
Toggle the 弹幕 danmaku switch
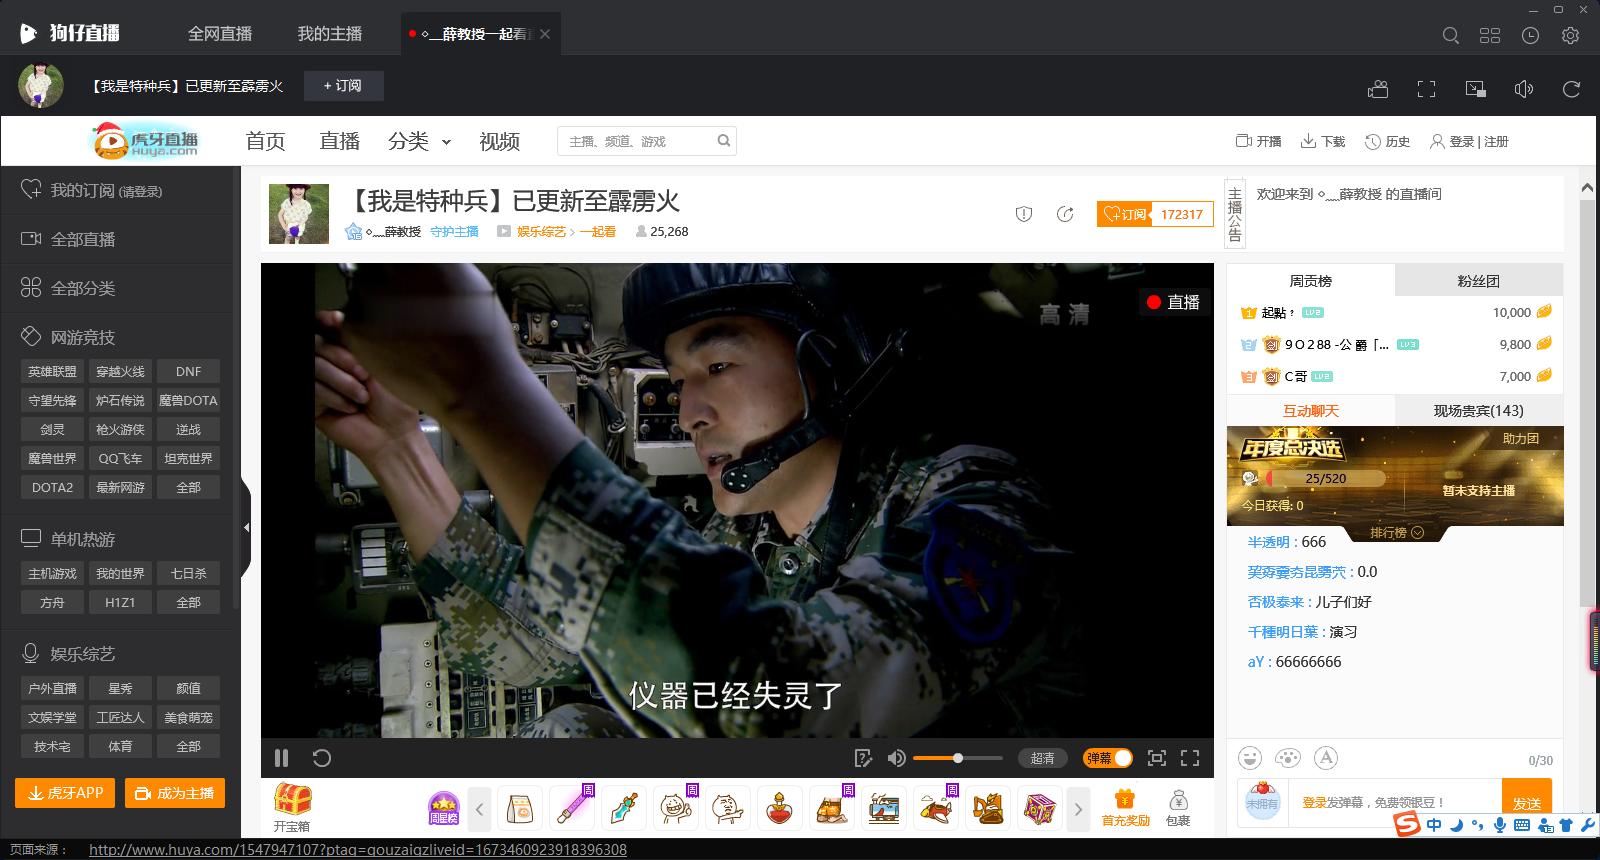(x=1108, y=758)
